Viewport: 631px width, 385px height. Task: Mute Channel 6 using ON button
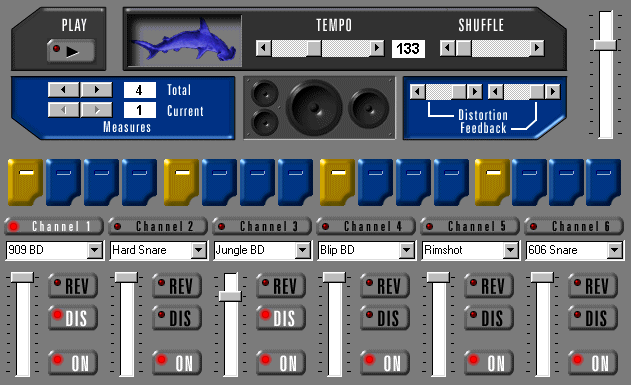point(593,362)
